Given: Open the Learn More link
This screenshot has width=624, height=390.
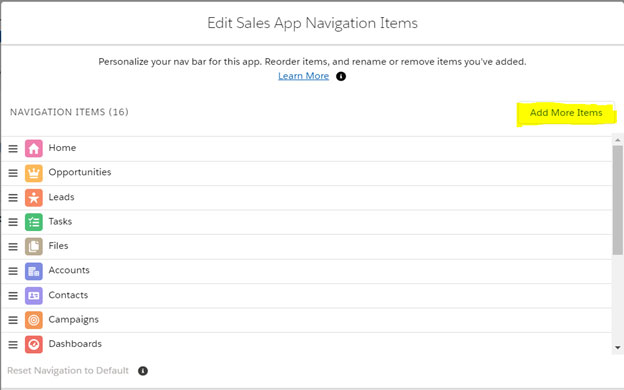Looking at the screenshot, I should [x=303, y=76].
